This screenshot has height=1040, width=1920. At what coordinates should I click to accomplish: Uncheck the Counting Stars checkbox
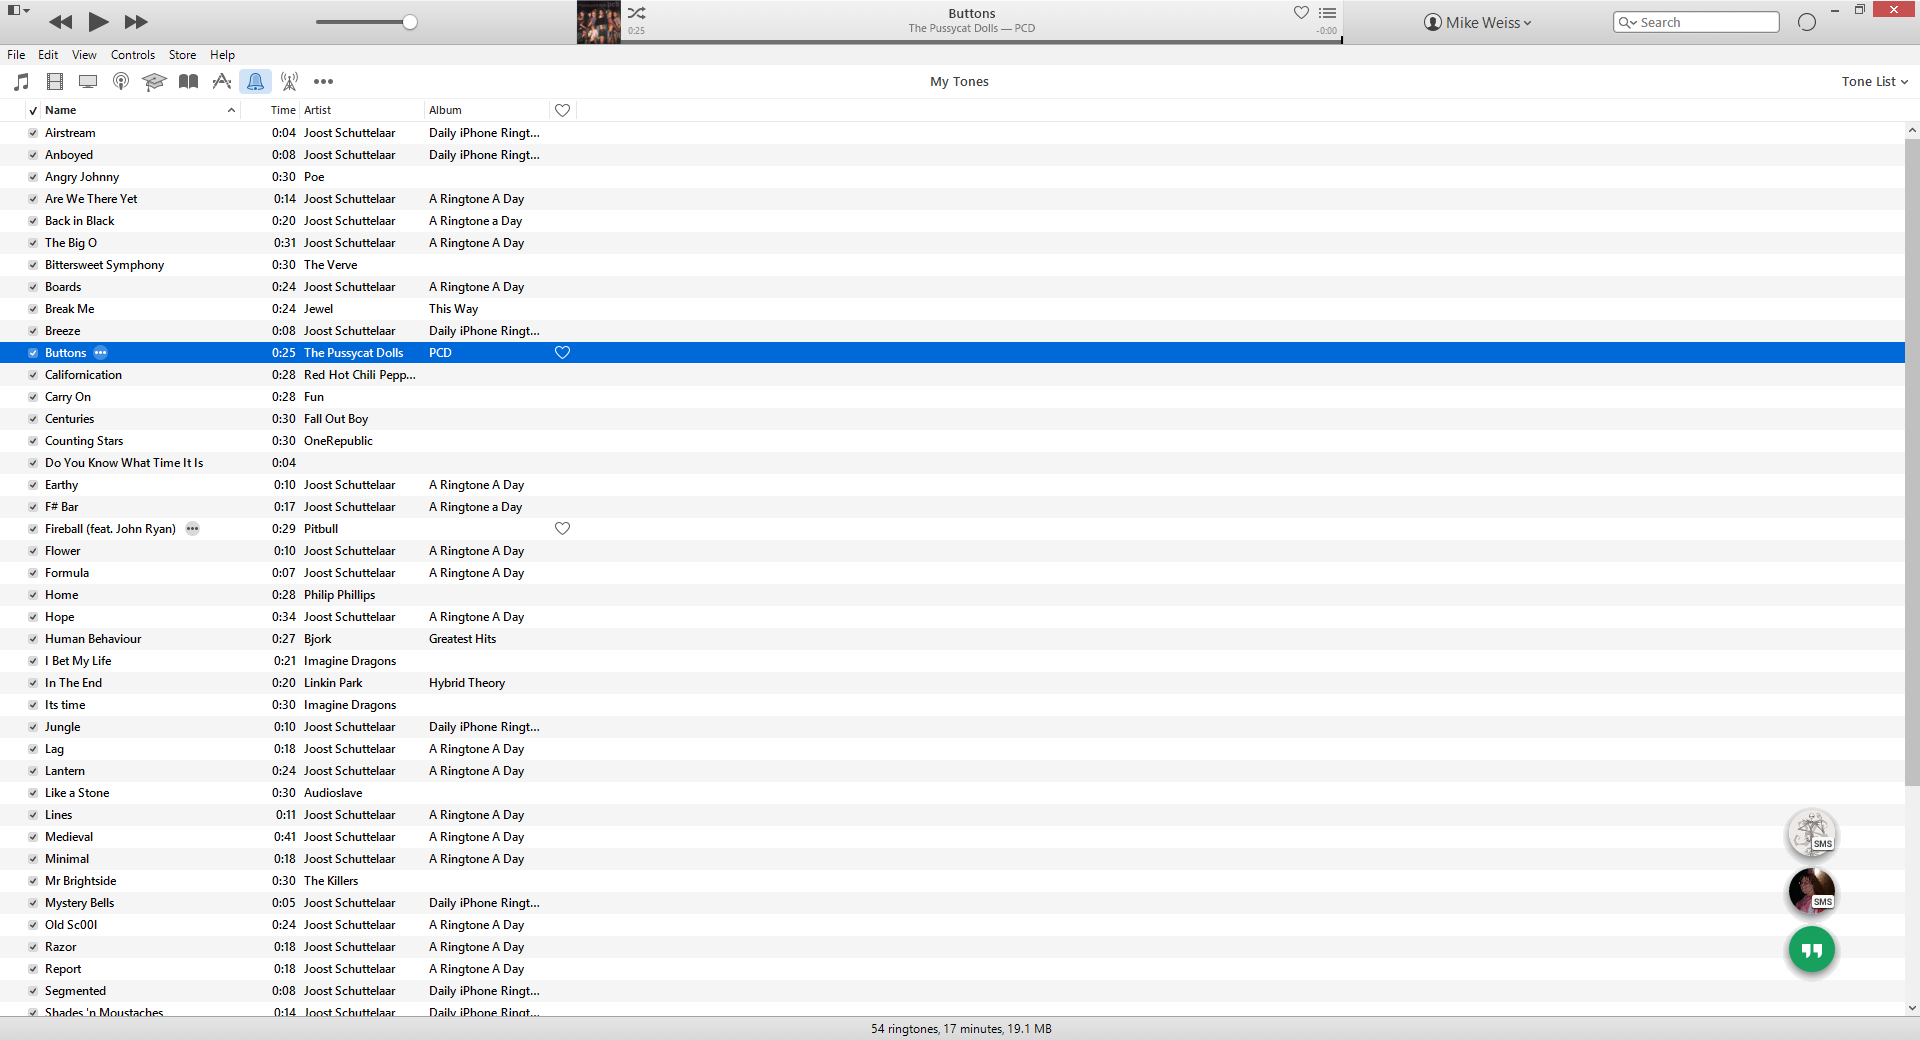(33, 441)
